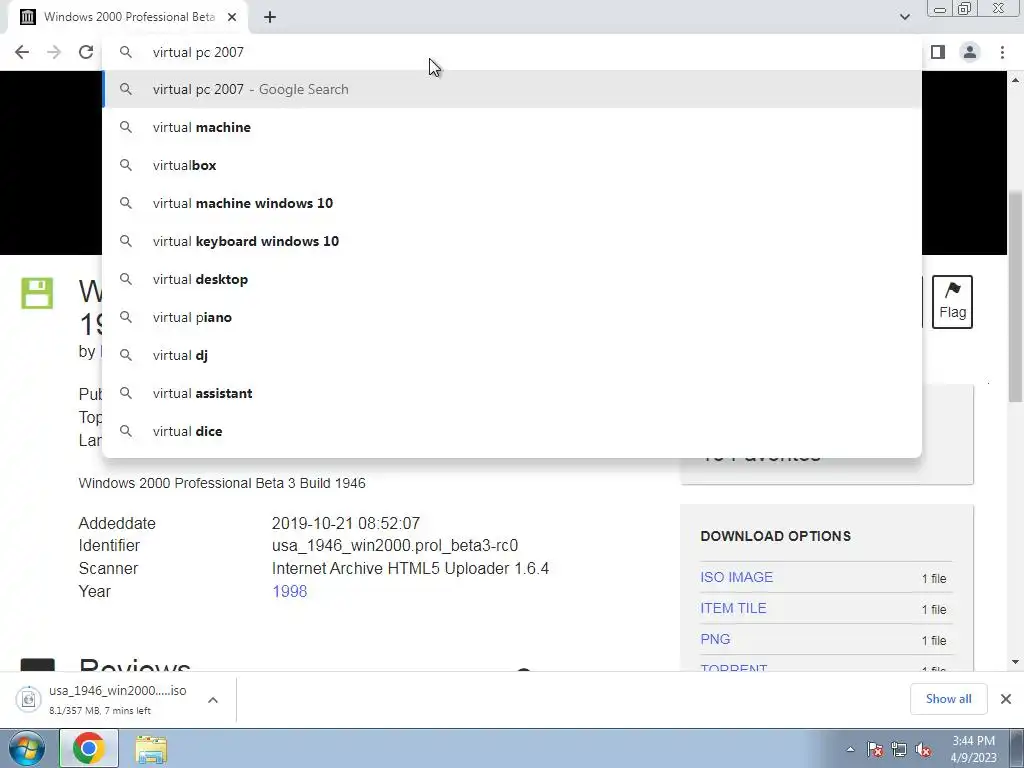1024x768 pixels.
Task: Open a new browser tab
Action: click(270, 17)
